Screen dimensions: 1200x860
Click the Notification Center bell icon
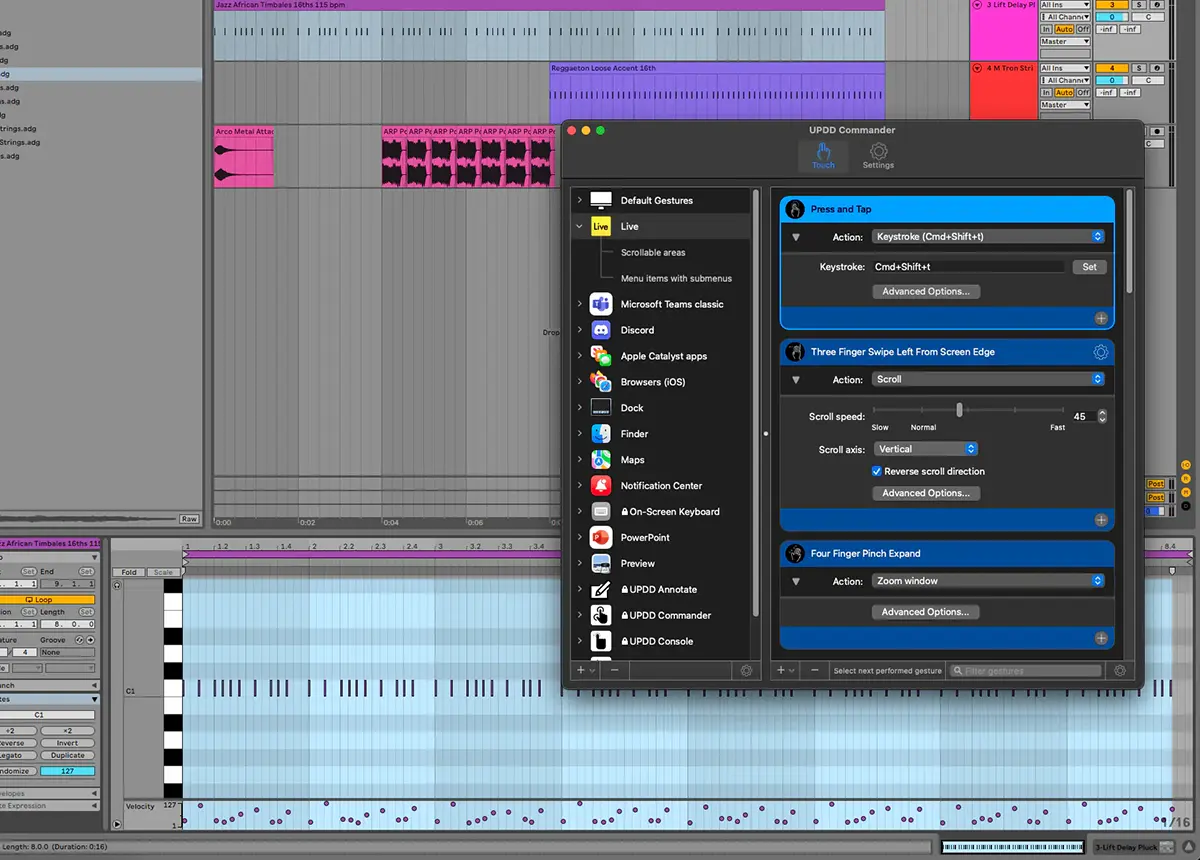point(601,486)
